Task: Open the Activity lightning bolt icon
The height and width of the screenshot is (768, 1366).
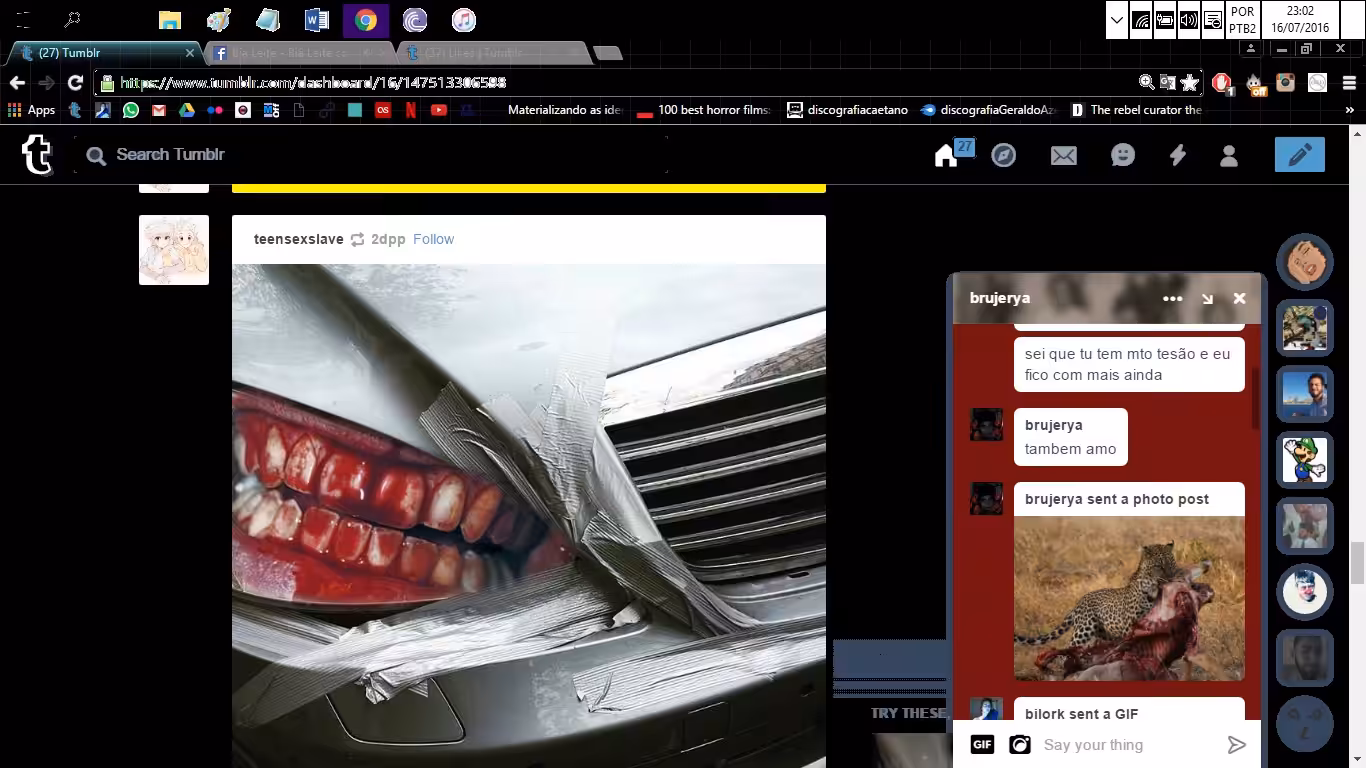Action: pyautogui.click(x=1178, y=155)
